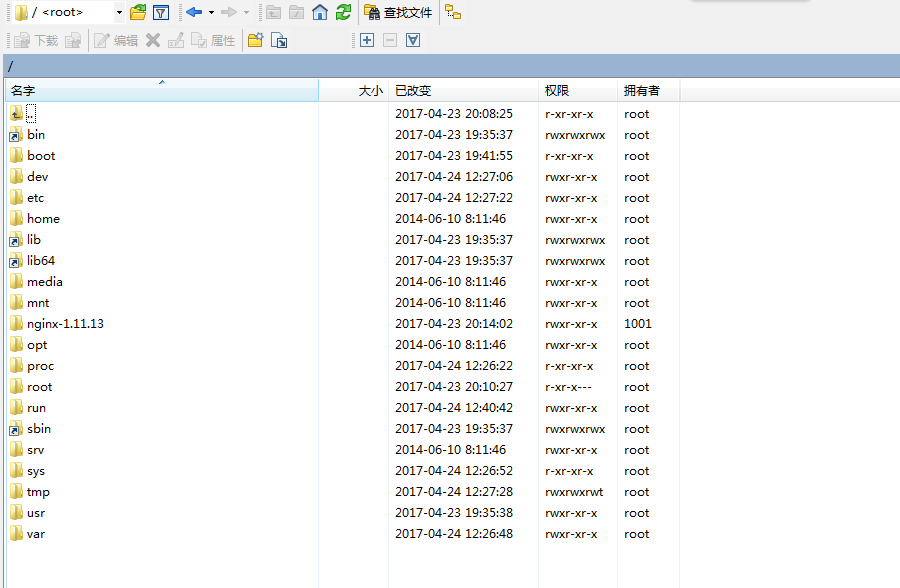Click the rename icon

[x=176, y=40]
